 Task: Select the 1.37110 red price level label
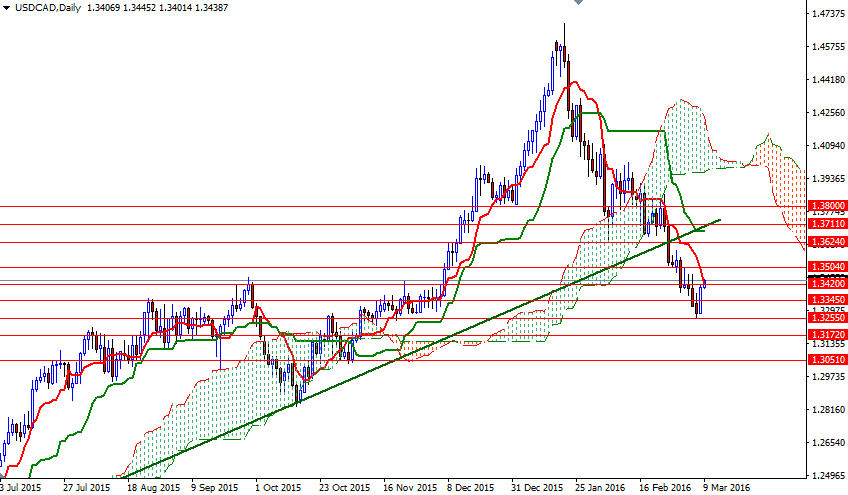tap(826, 225)
